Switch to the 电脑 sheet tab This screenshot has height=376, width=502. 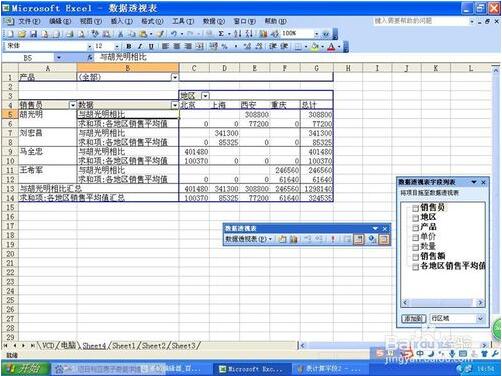click(68, 346)
